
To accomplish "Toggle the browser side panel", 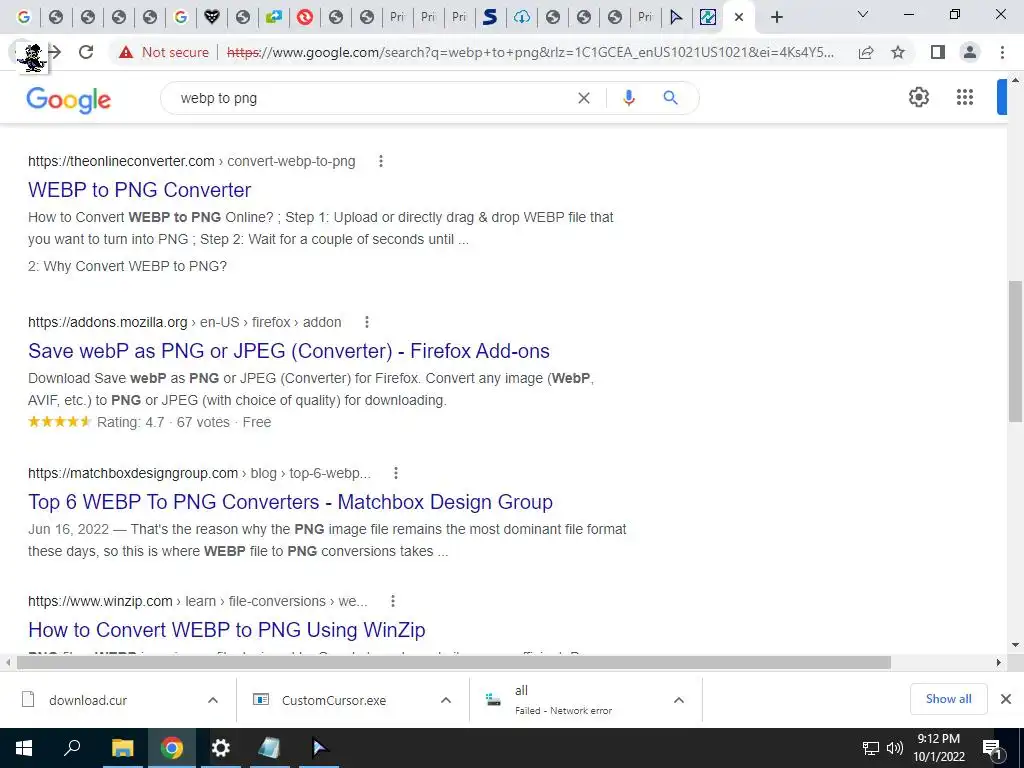I will 938,52.
